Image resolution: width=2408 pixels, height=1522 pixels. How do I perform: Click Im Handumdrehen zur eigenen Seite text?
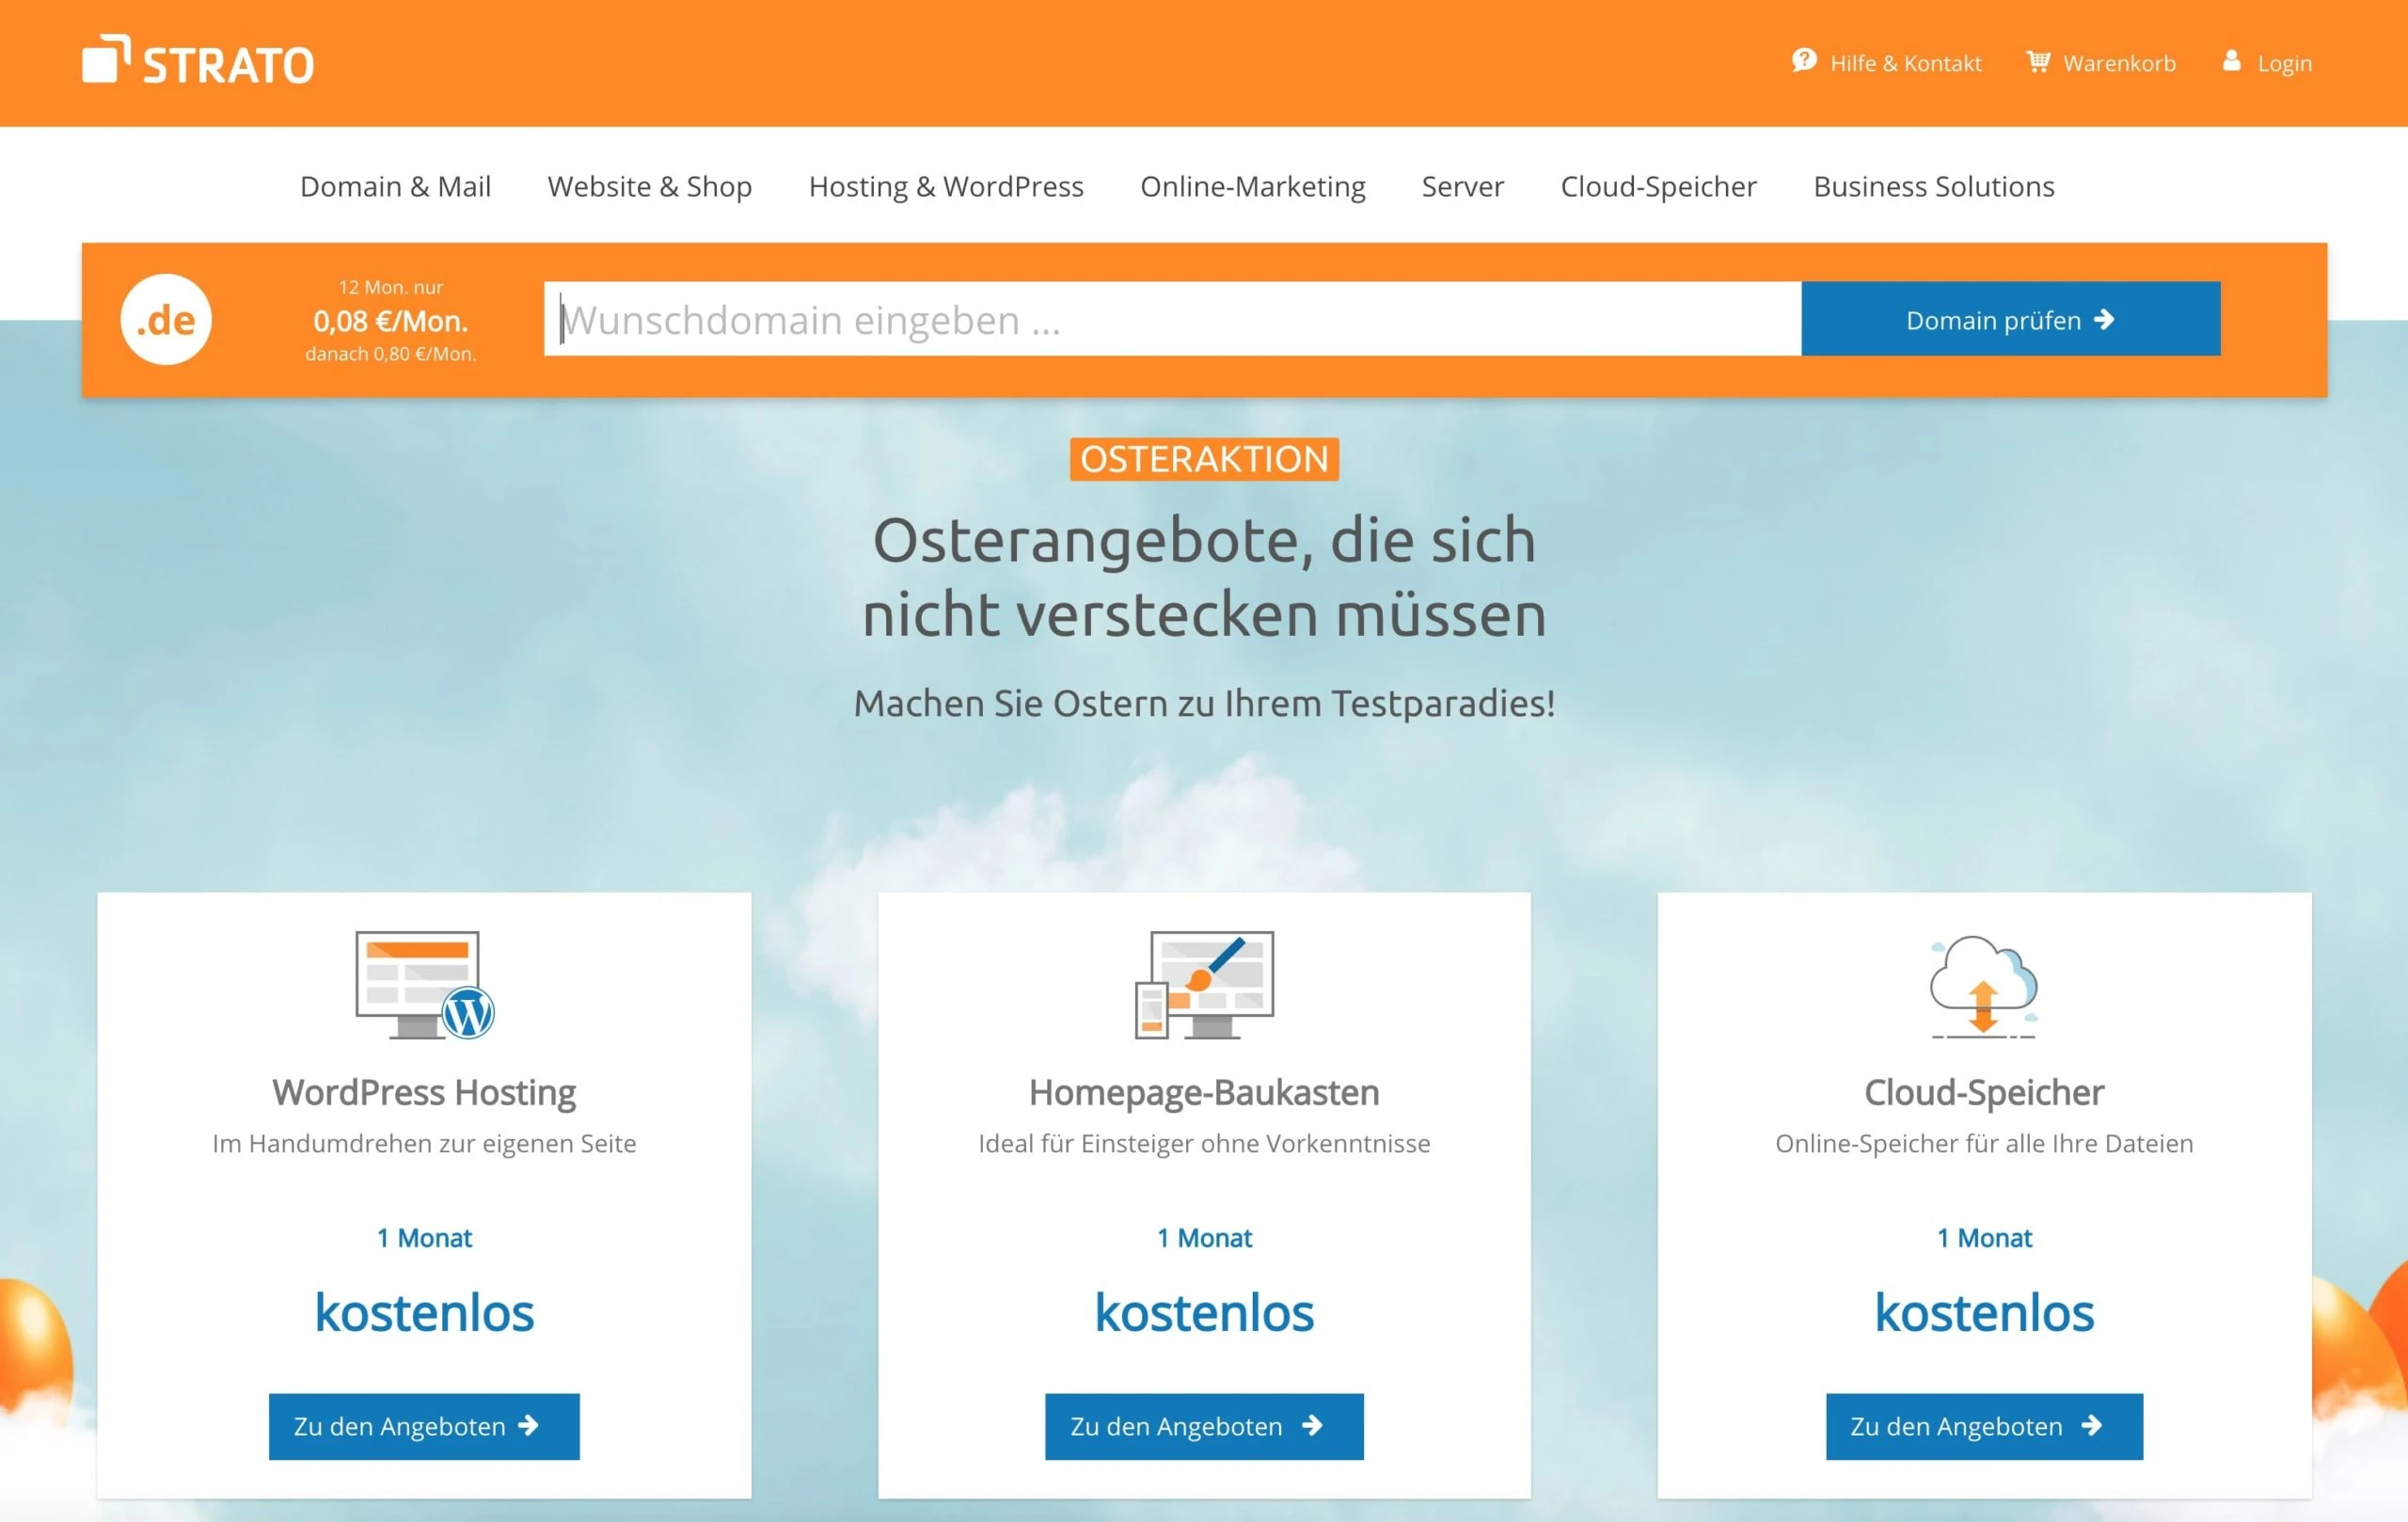(x=424, y=1143)
